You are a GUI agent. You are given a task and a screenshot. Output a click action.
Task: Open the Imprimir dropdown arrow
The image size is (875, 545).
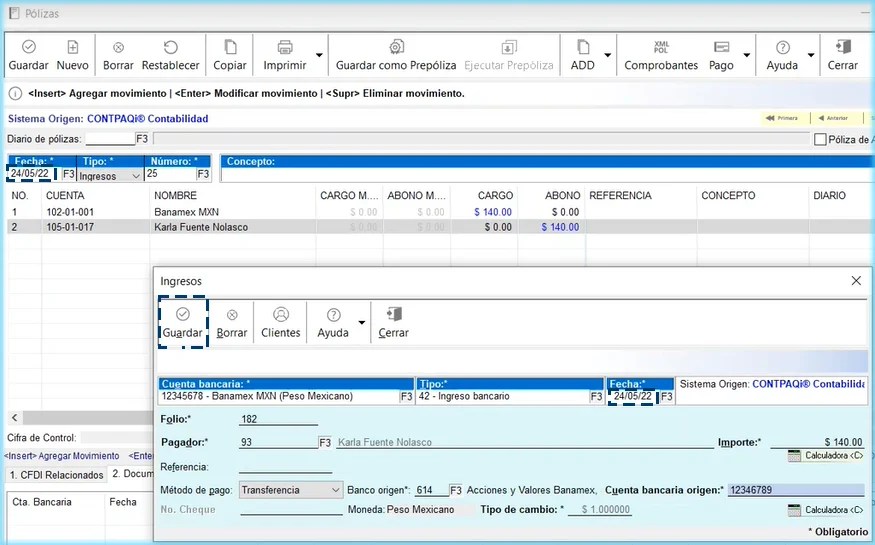click(319, 55)
